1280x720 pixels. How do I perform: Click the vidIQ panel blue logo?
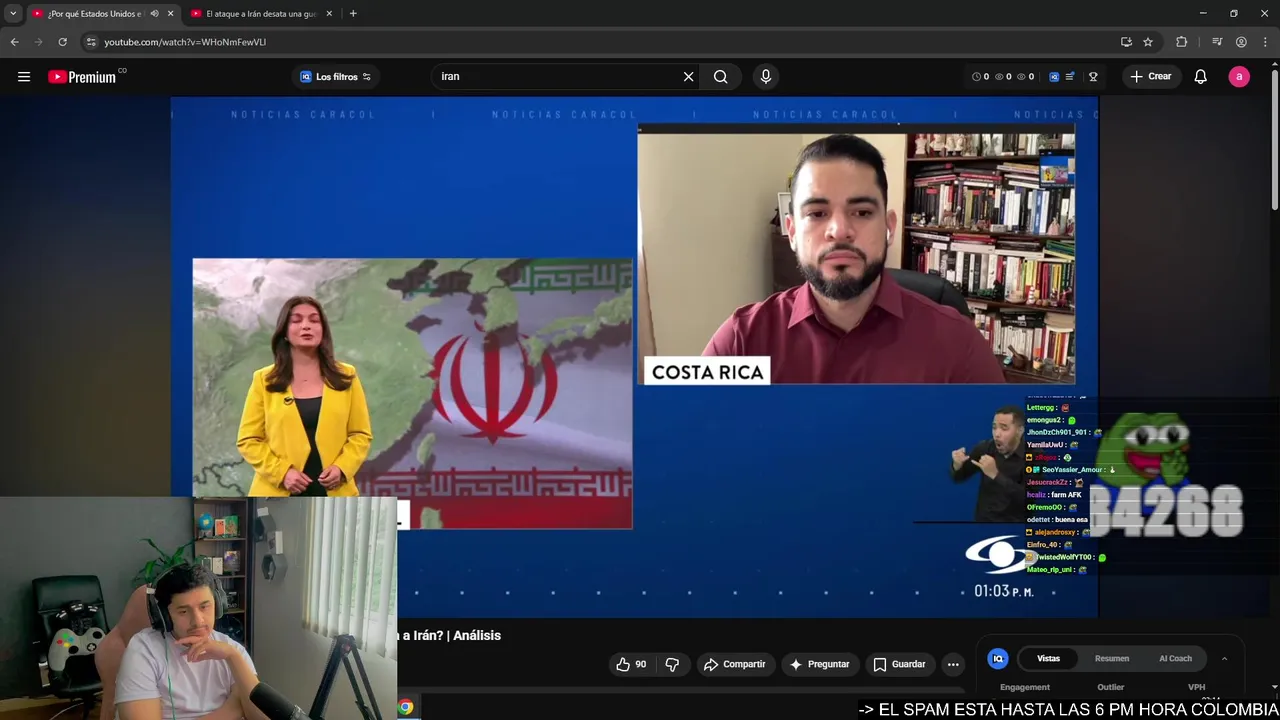click(997, 658)
